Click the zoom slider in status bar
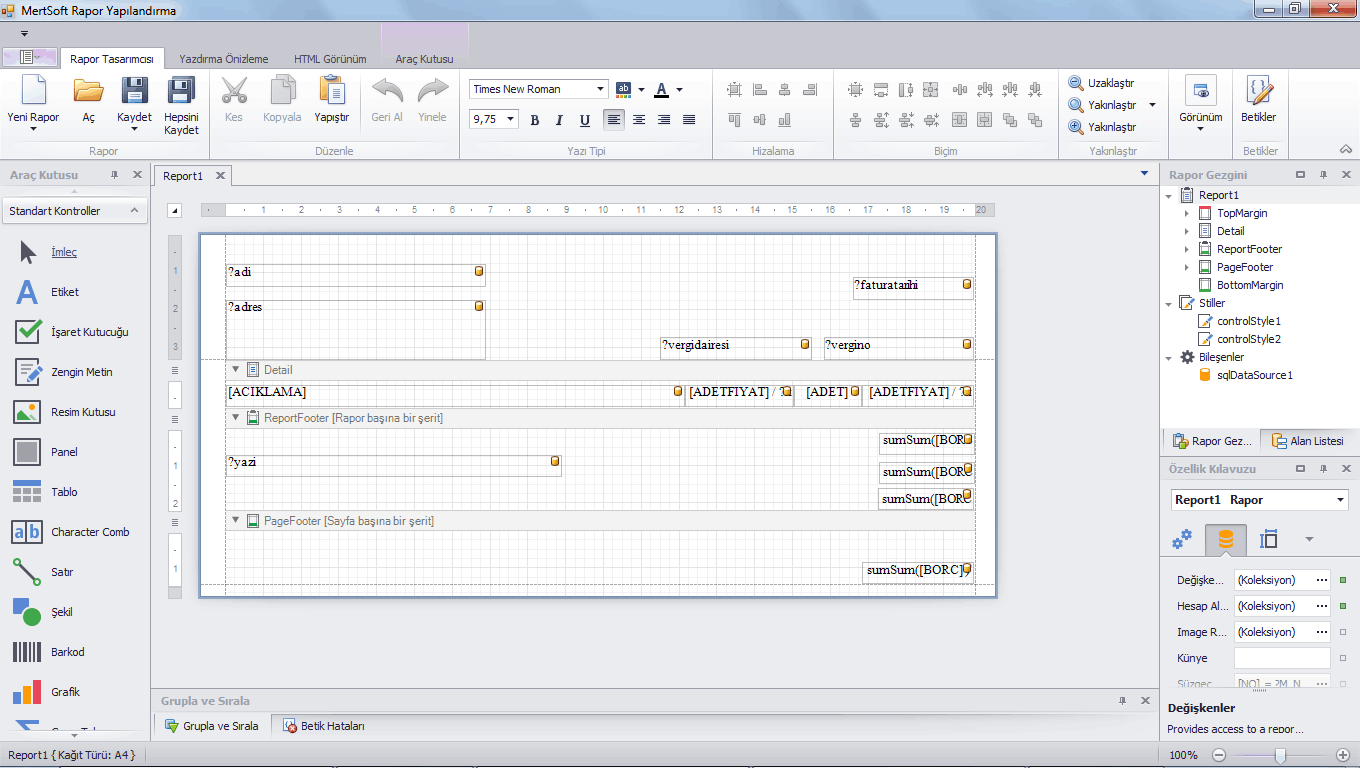This screenshot has height=768, width=1360. point(1279,755)
